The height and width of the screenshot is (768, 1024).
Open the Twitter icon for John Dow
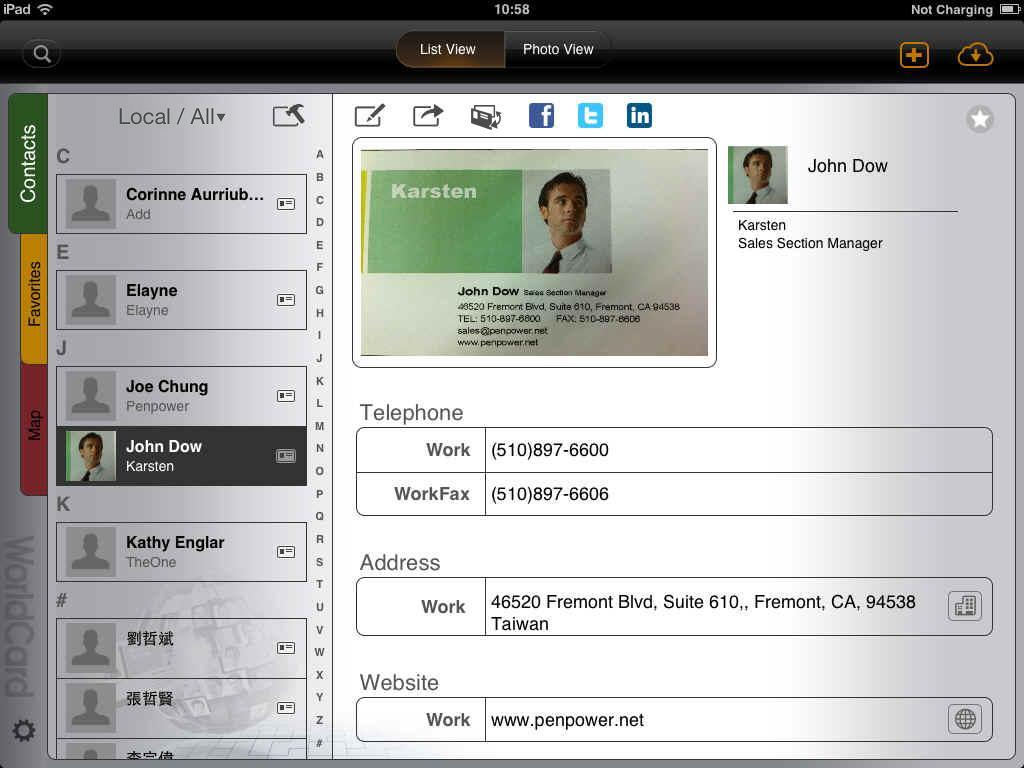pyautogui.click(x=590, y=116)
